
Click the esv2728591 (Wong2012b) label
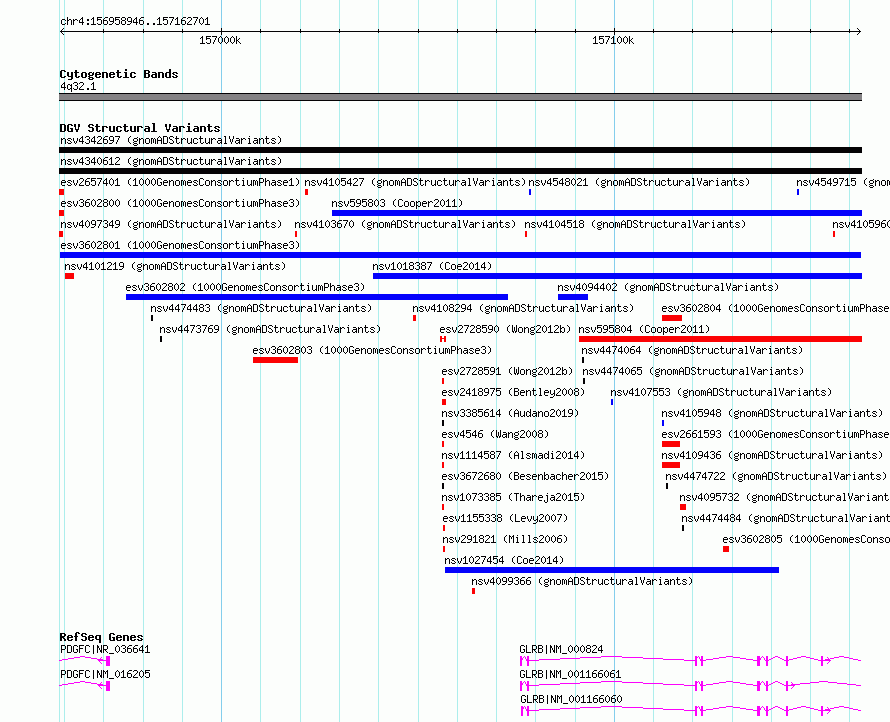[x=507, y=371]
